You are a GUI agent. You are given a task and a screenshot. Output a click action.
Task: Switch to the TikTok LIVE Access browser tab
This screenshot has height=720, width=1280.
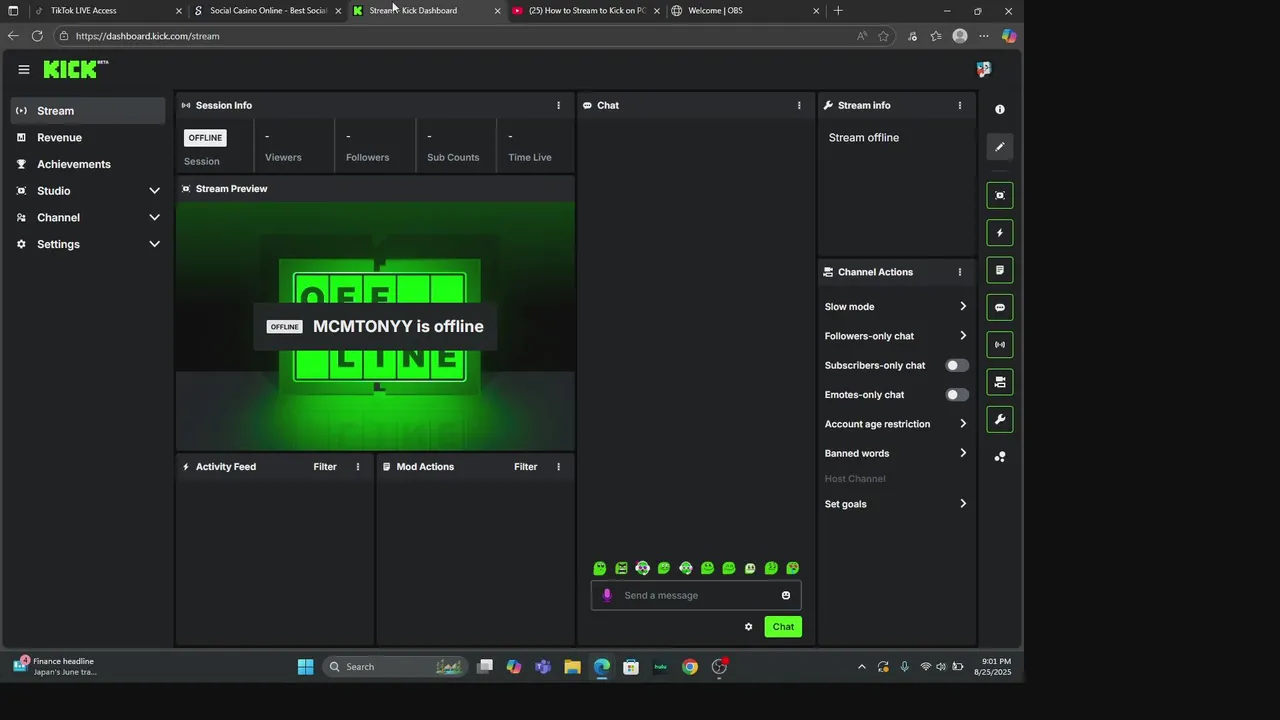108,11
